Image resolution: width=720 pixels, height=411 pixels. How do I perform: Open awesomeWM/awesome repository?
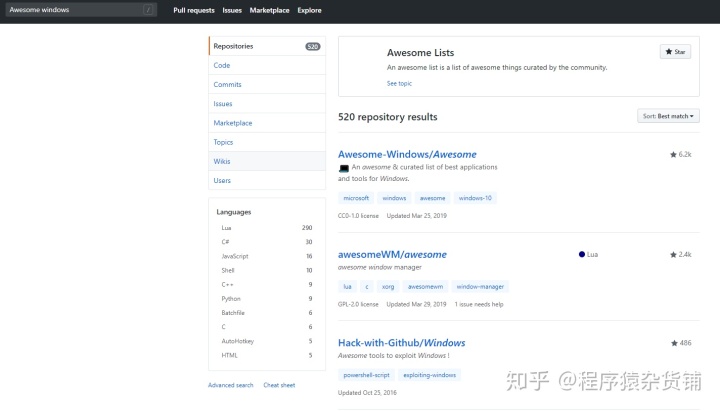[x=392, y=254]
